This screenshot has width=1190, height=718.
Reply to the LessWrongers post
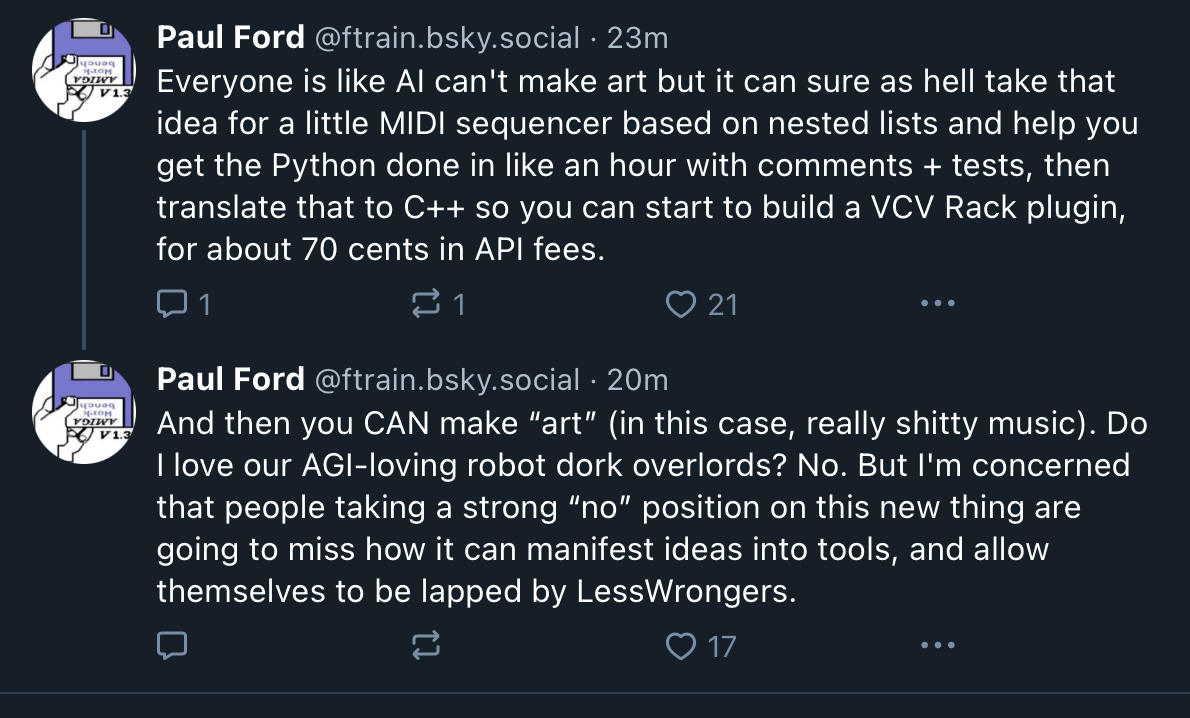click(x=173, y=646)
